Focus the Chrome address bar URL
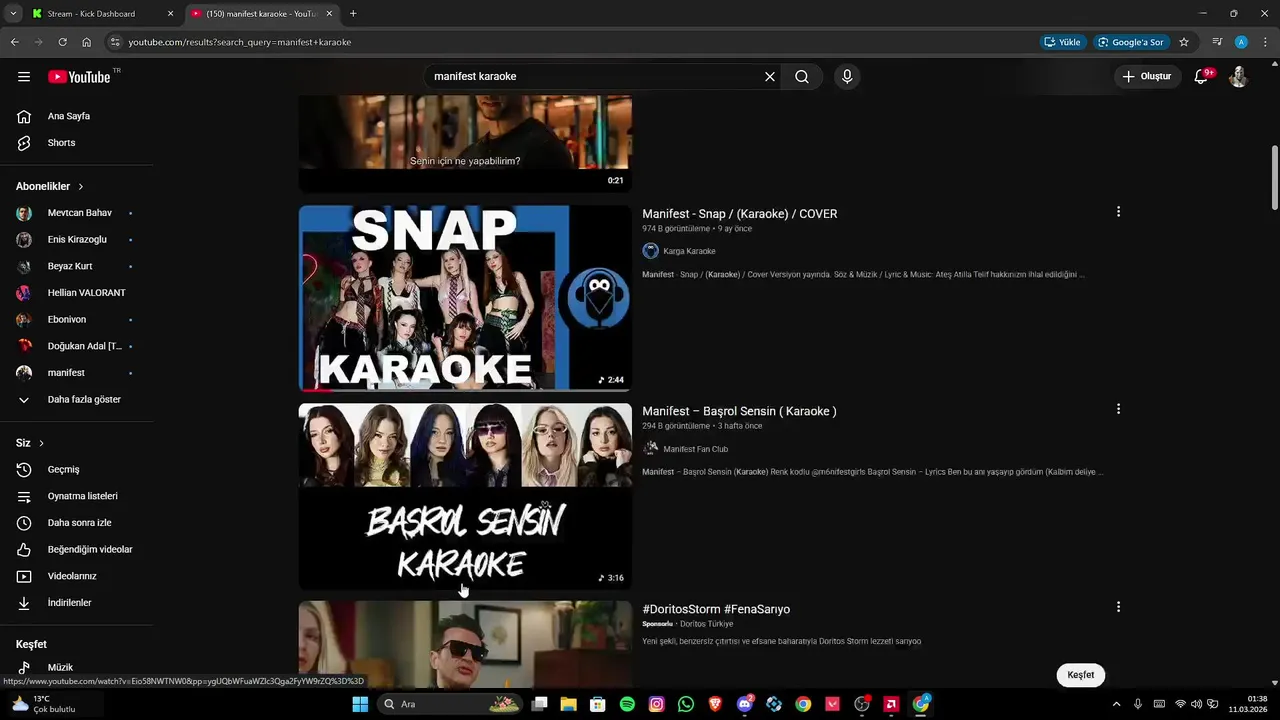 [x=240, y=42]
